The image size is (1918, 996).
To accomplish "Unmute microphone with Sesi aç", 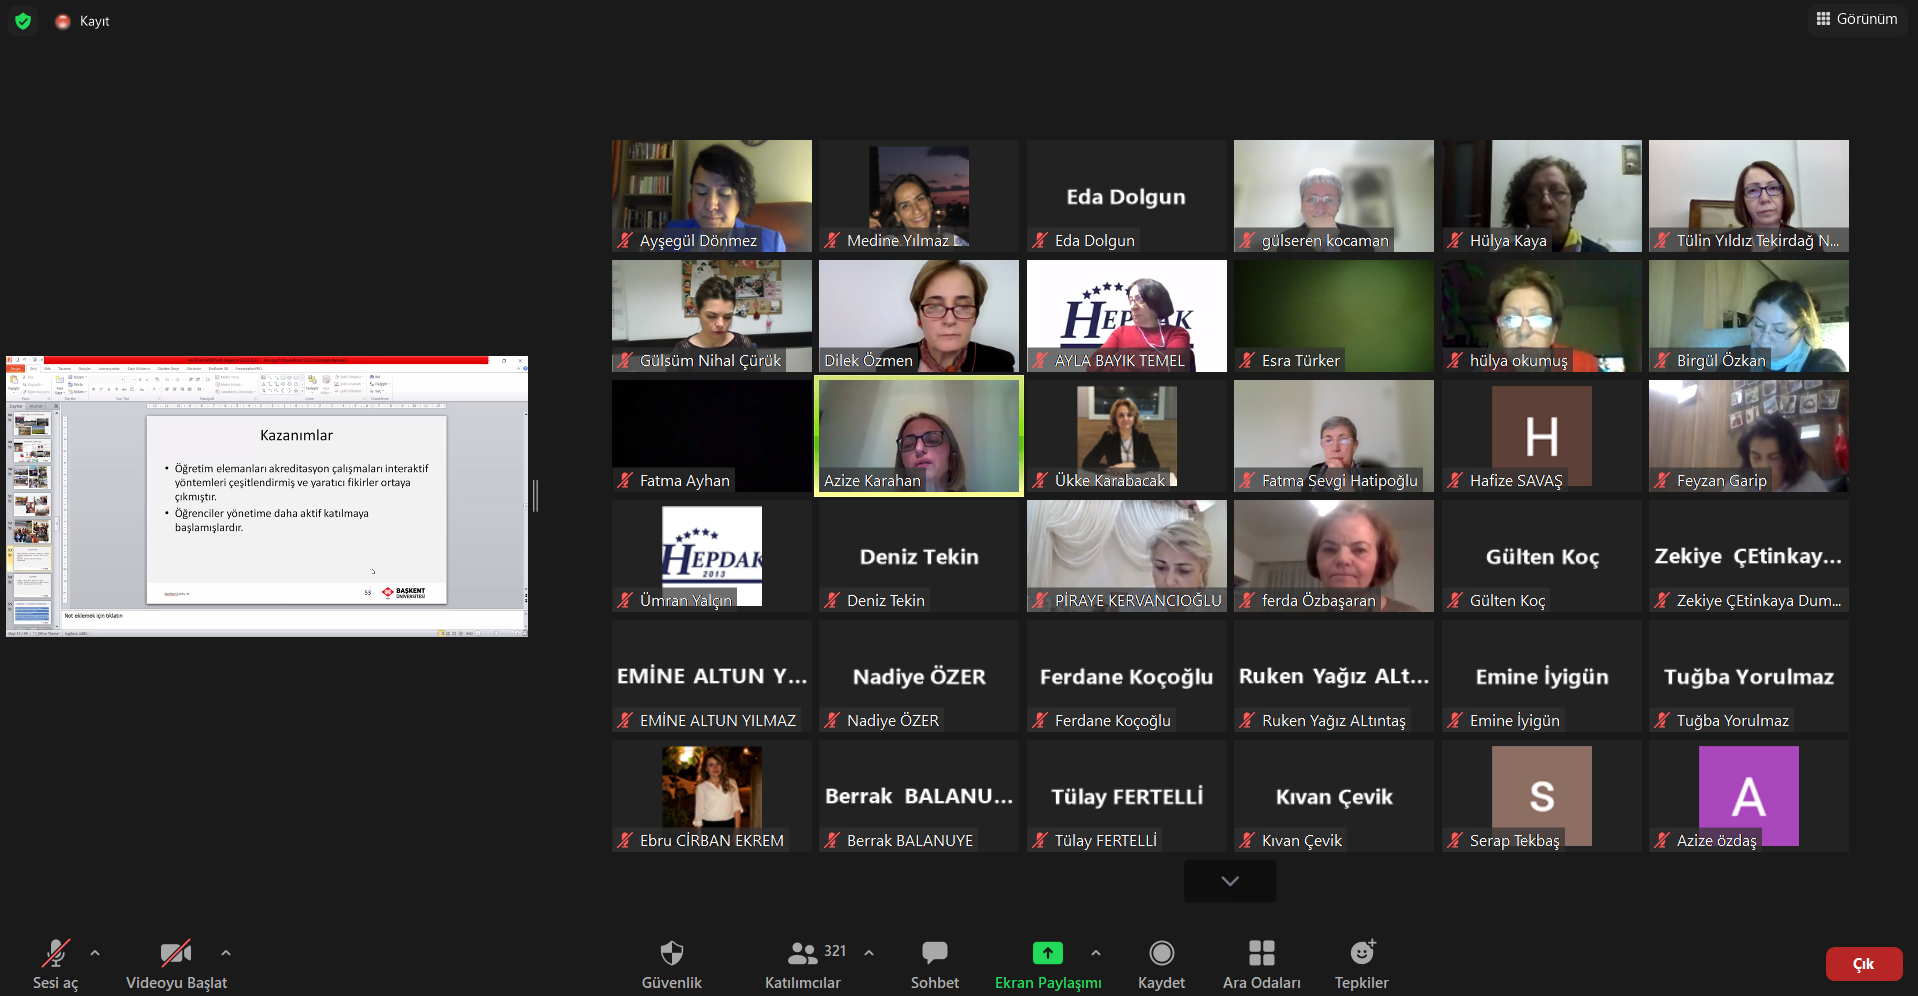I will point(55,953).
